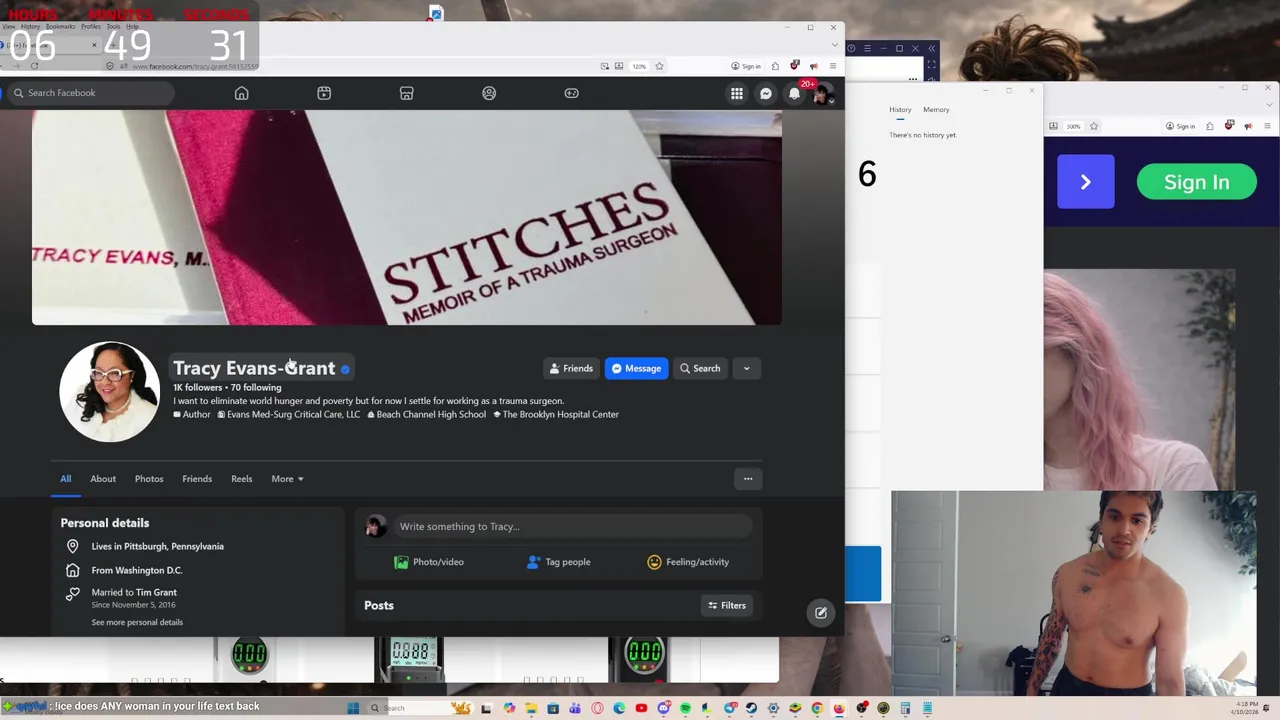The image size is (1280, 720).
Task: Open the Tim Grant profile link
Action: pyautogui.click(x=156, y=592)
